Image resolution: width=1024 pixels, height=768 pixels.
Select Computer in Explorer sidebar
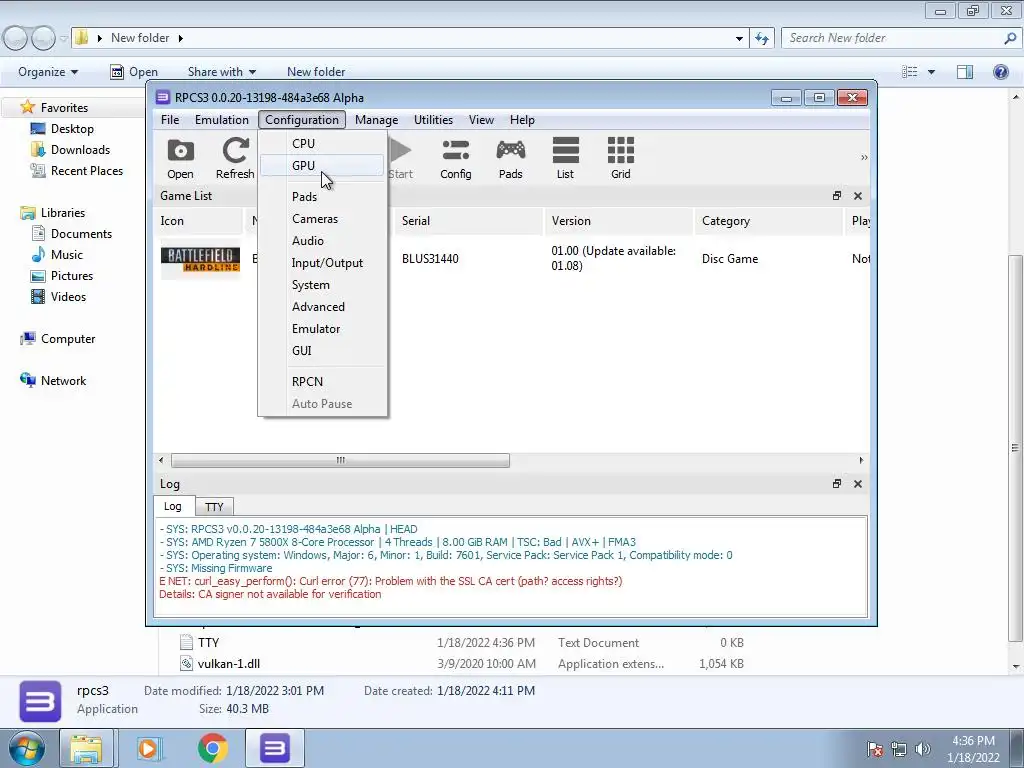57,339
